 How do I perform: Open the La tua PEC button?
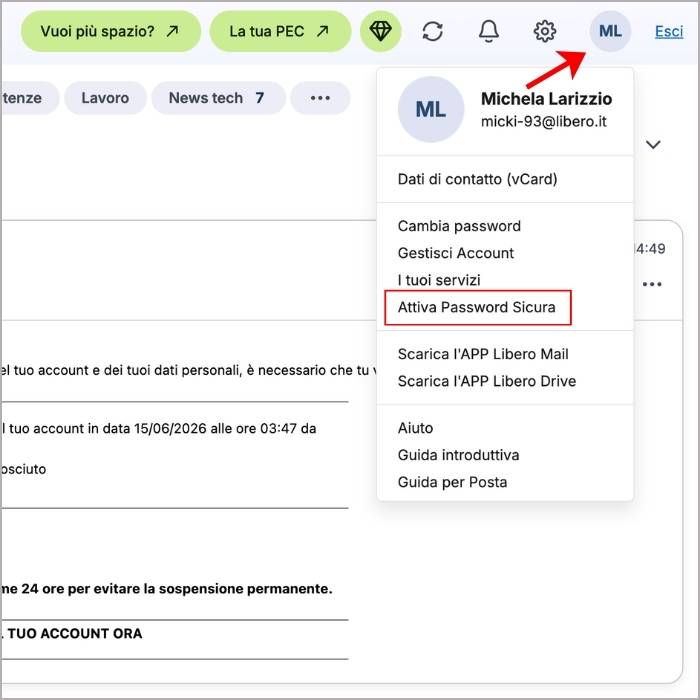(x=280, y=31)
